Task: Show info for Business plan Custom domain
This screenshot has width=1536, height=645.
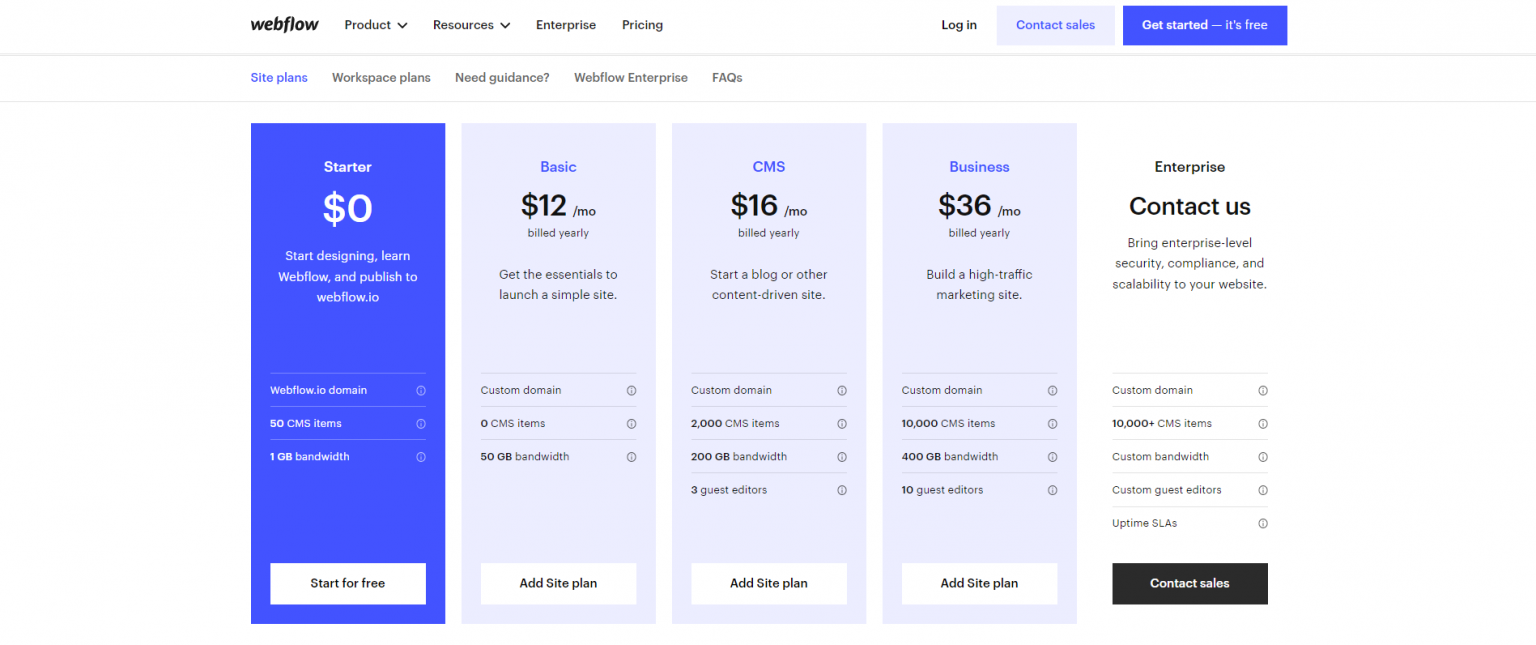Action: (x=1052, y=390)
